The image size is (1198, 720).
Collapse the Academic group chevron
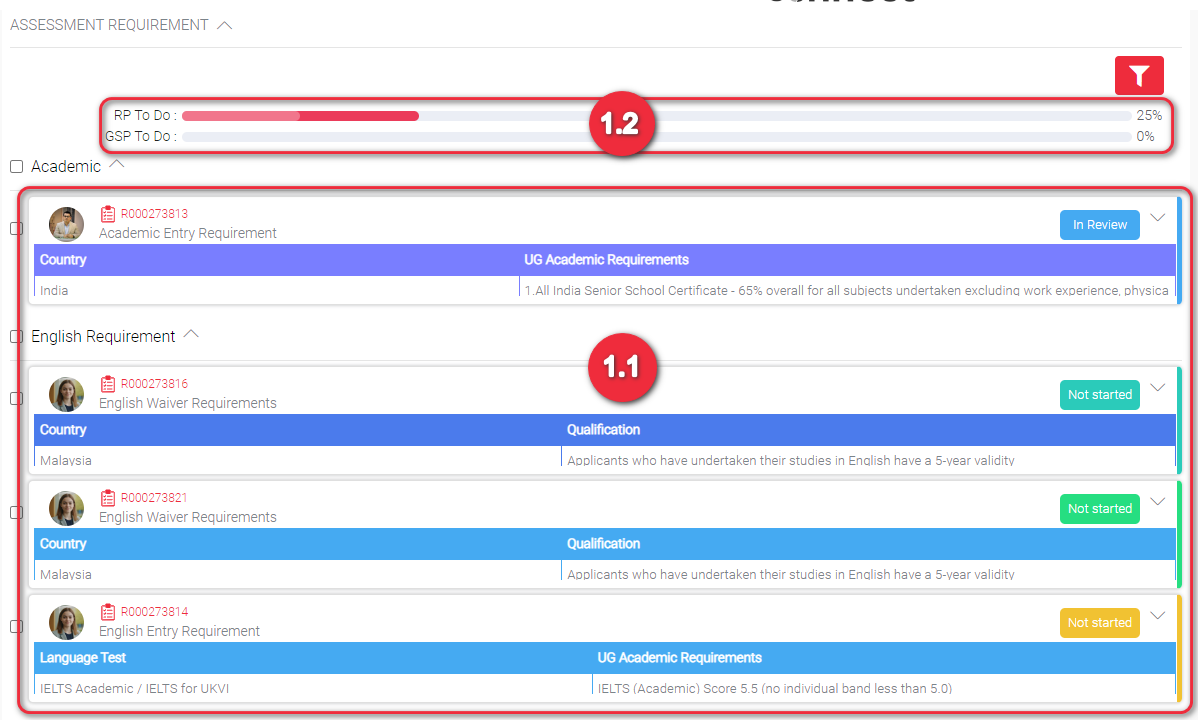117,164
